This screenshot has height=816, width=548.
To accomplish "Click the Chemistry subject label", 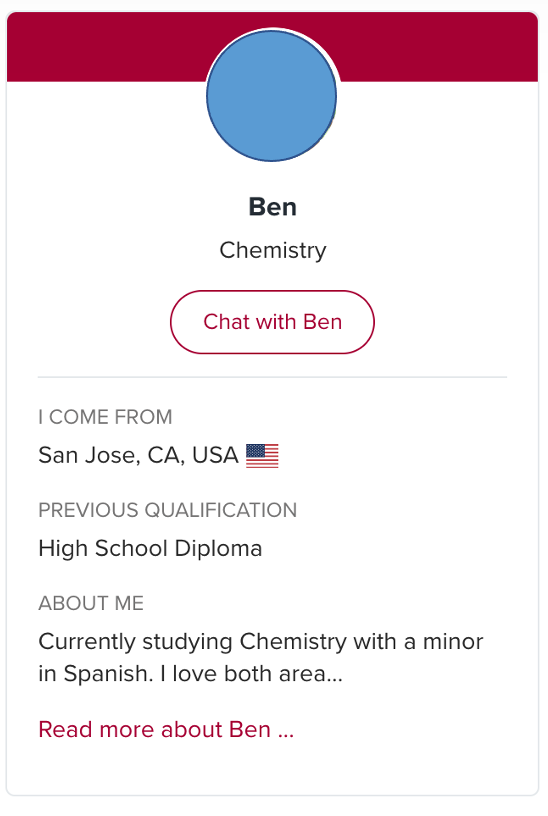I will click(273, 250).
